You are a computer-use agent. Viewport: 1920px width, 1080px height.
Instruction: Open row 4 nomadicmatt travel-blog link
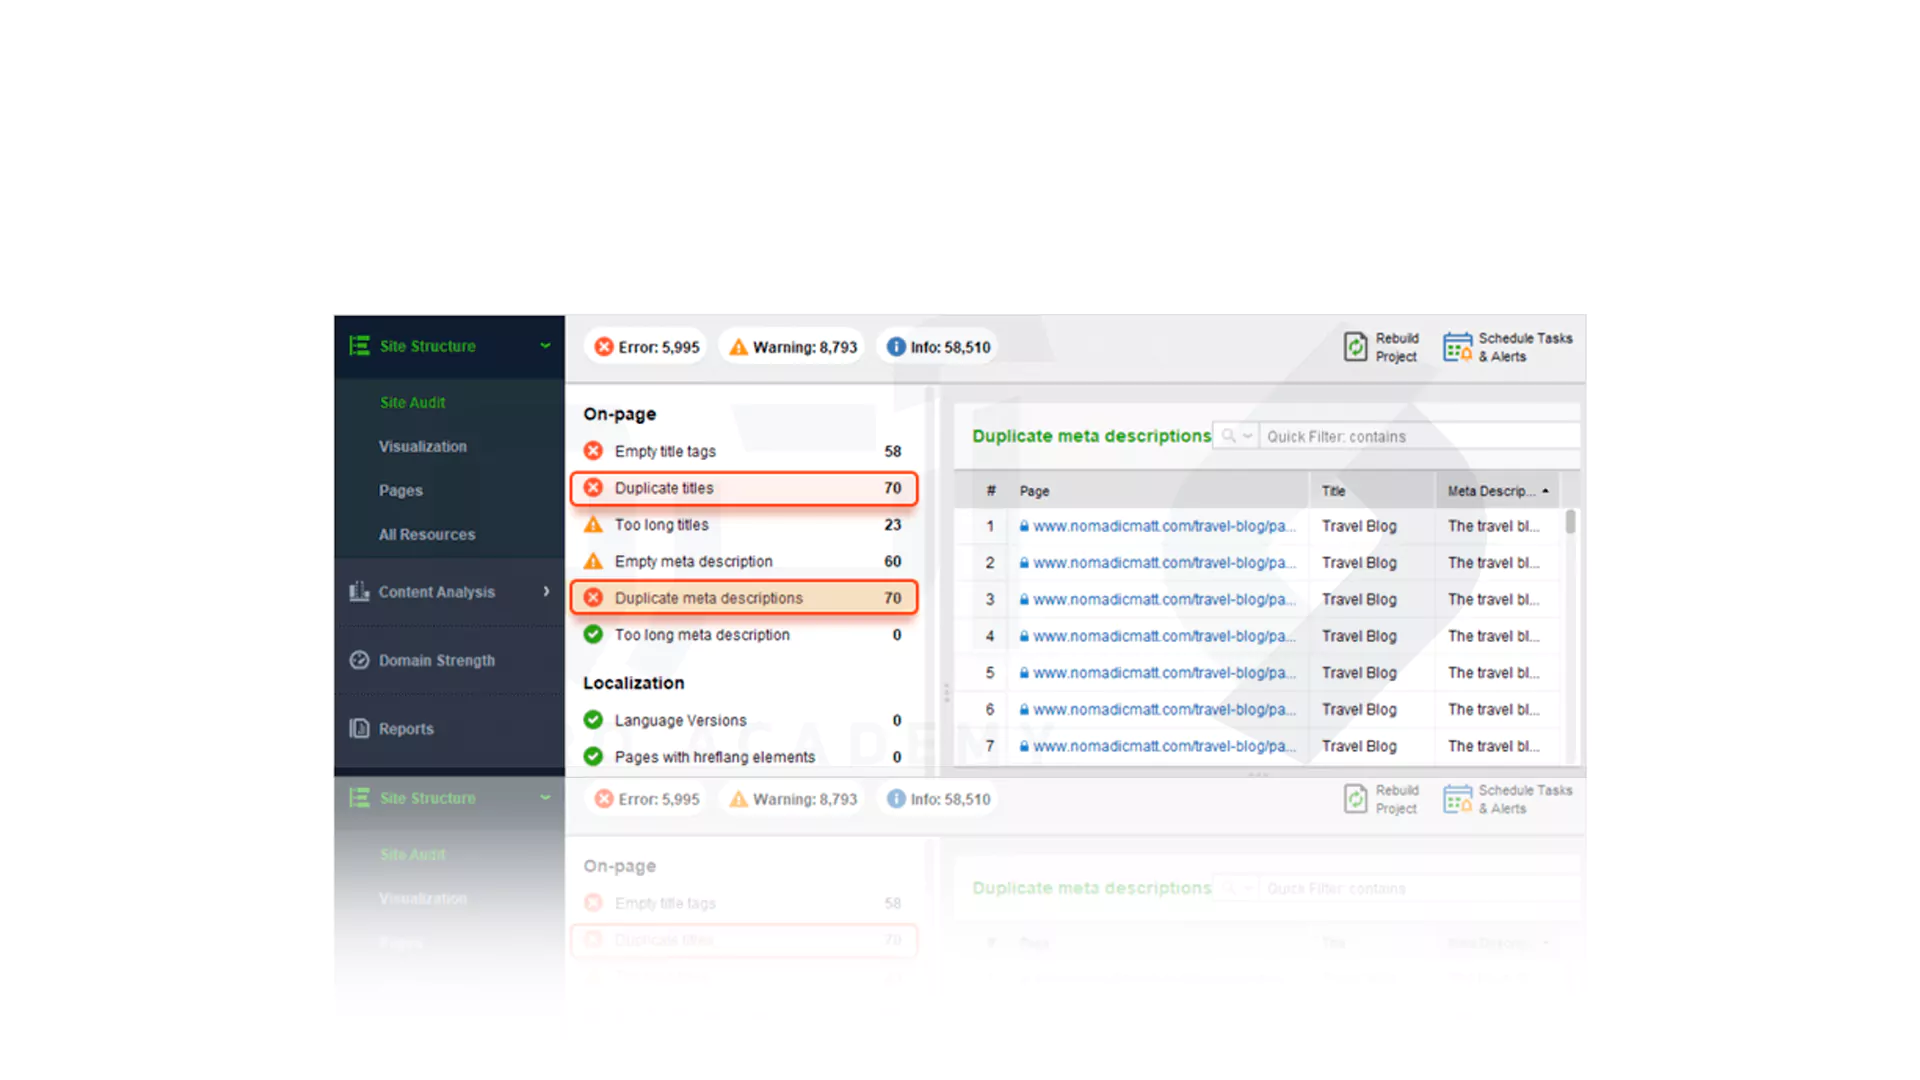click(1163, 636)
